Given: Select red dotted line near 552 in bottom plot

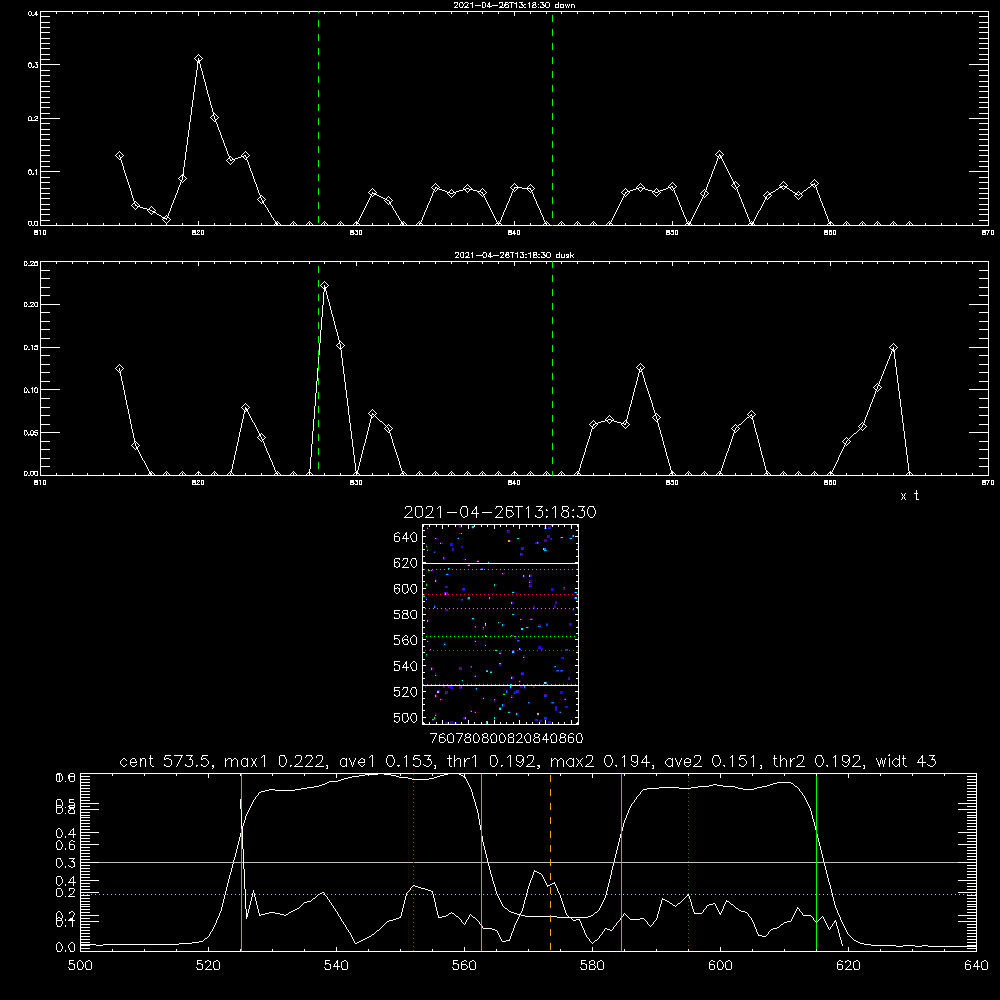Looking at the screenshot, I should 414,862.
